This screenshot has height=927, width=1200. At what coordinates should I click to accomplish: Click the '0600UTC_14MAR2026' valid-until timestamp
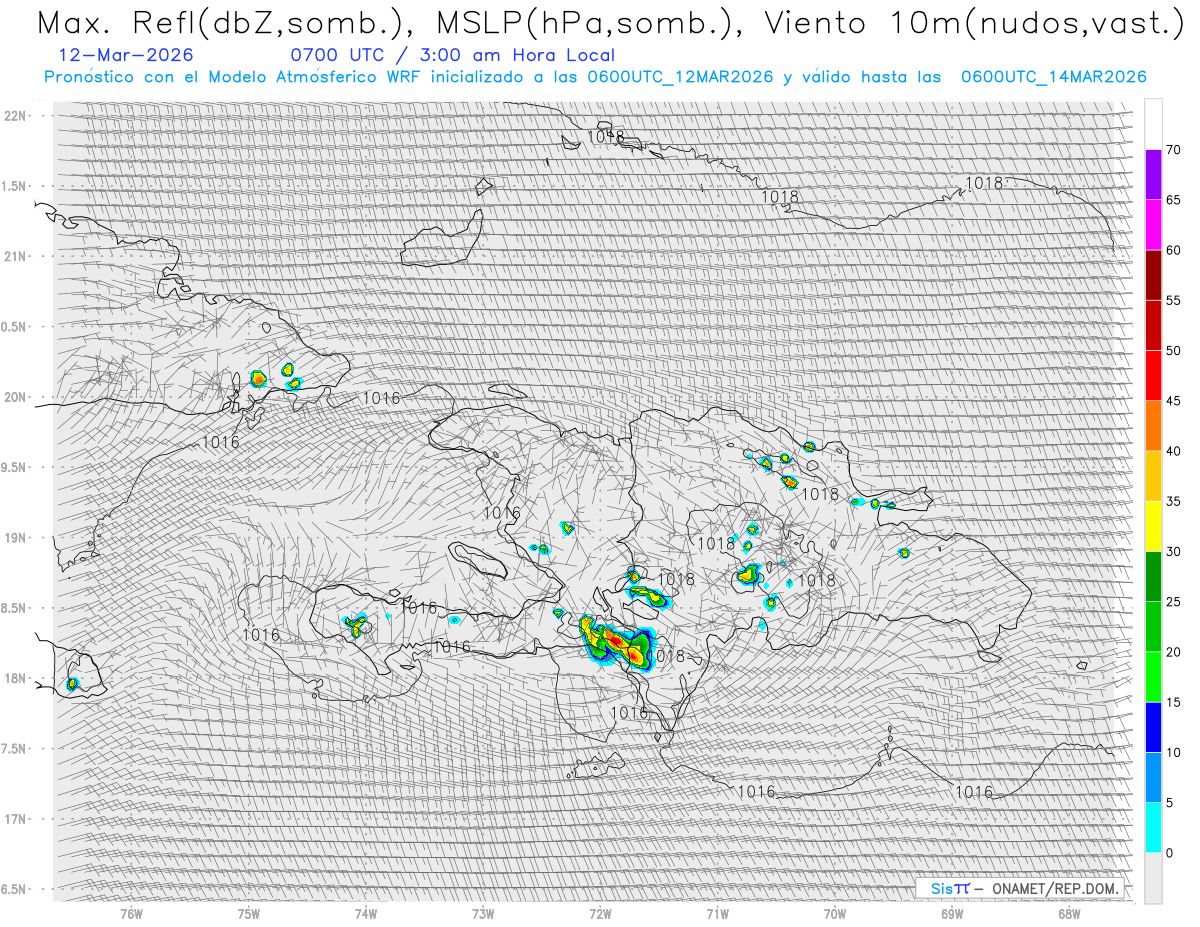pyautogui.click(x=1054, y=77)
